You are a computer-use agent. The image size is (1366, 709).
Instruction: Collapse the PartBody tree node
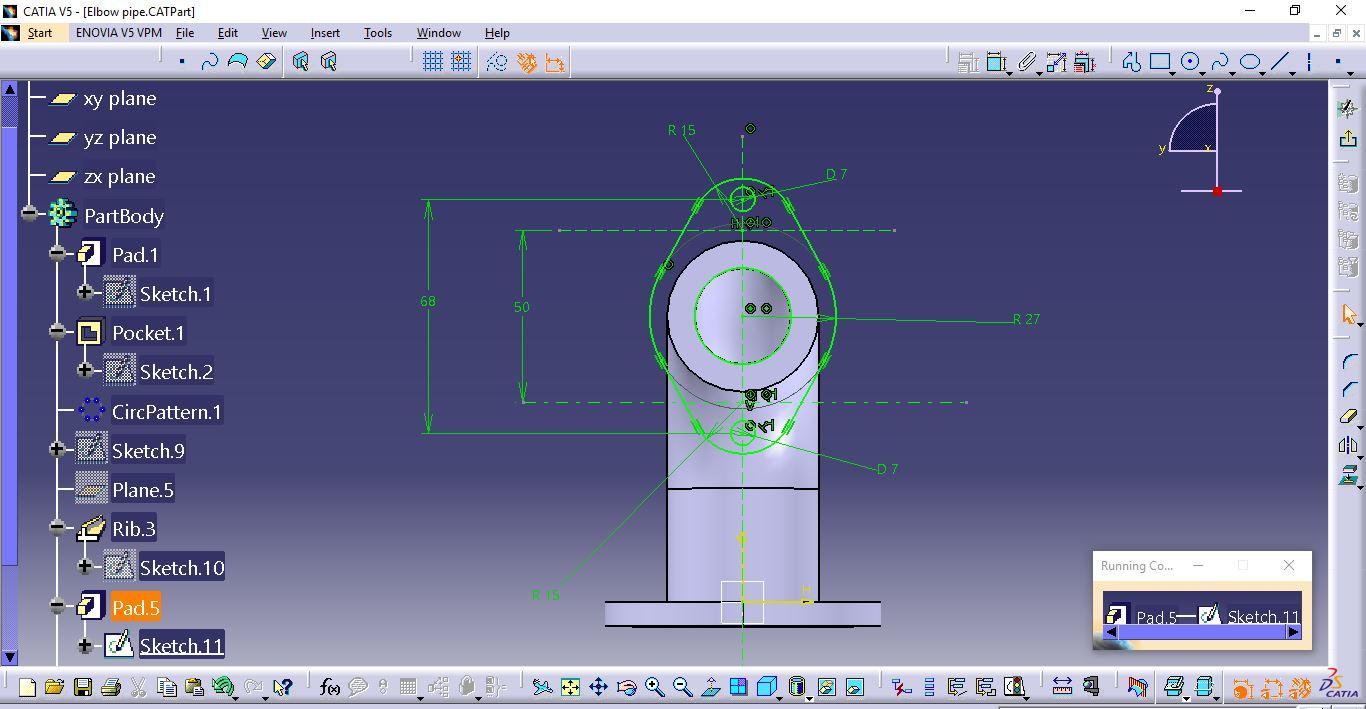click(30, 214)
